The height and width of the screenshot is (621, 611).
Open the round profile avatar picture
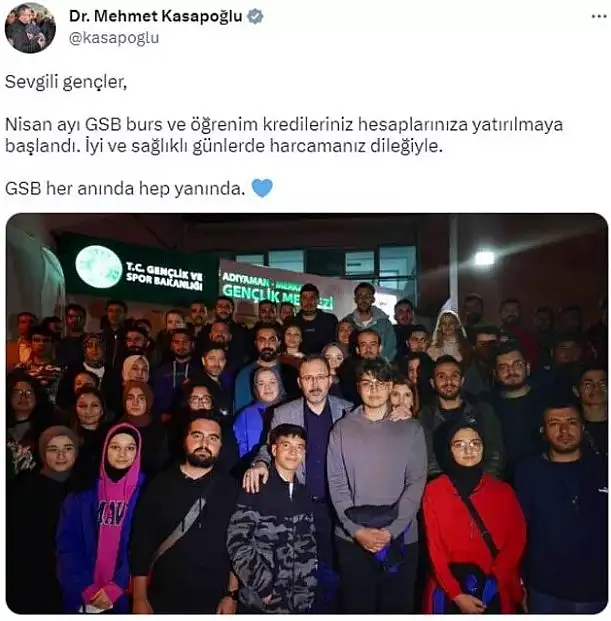[x=30, y=28]
